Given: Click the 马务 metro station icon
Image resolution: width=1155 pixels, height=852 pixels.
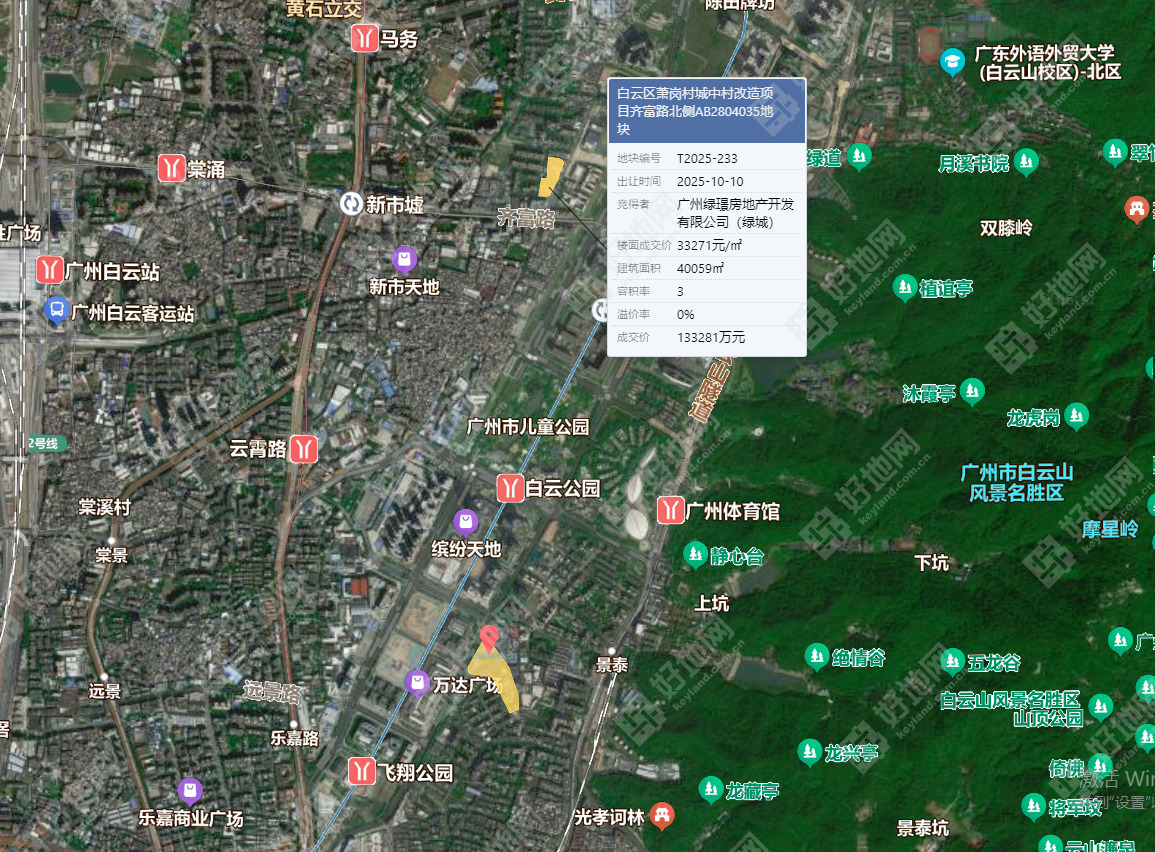Looking at the screenshot, I should click(363, 38).
